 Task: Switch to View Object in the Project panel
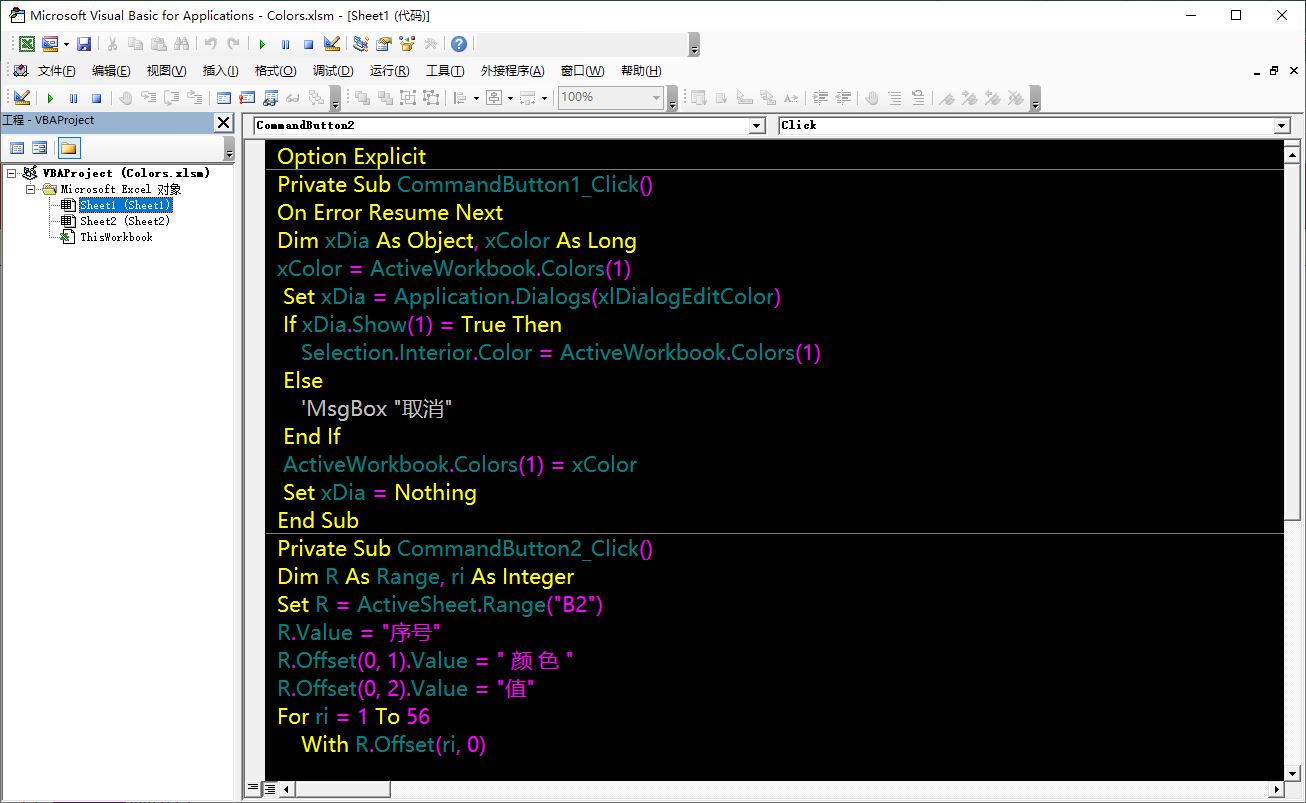[40, 149]
